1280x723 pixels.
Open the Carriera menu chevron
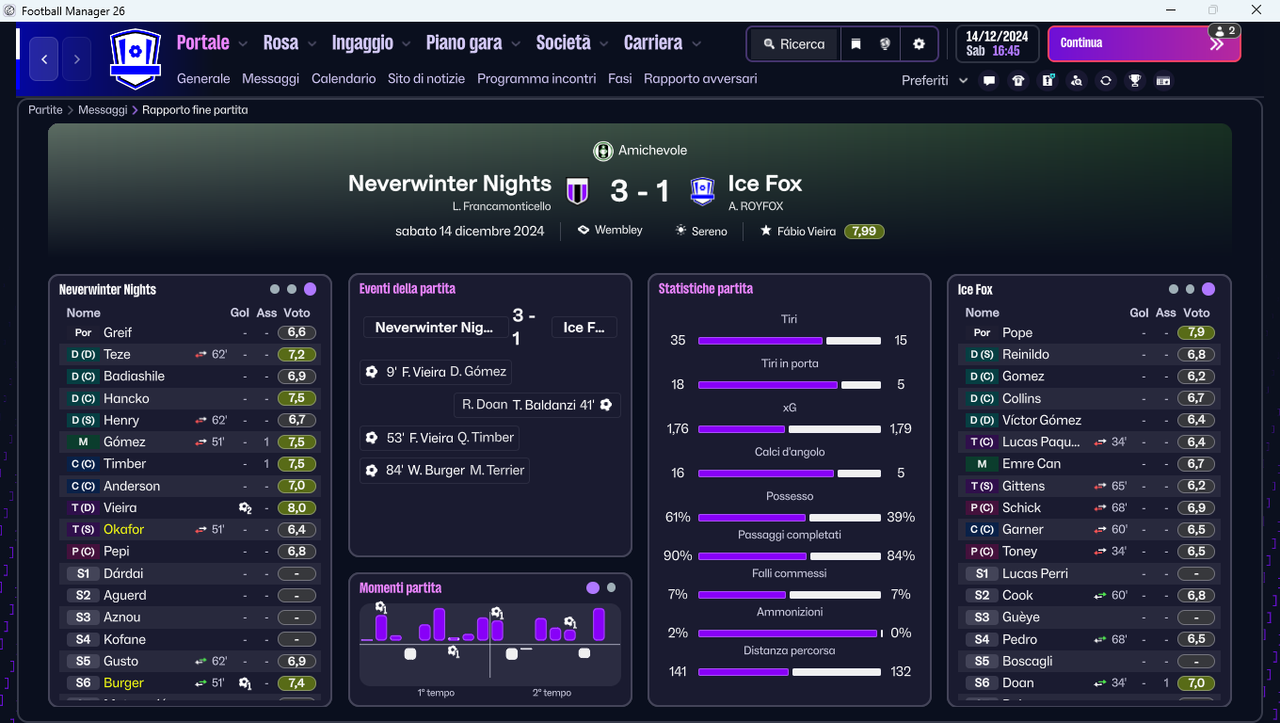click(x=696, y=44)
